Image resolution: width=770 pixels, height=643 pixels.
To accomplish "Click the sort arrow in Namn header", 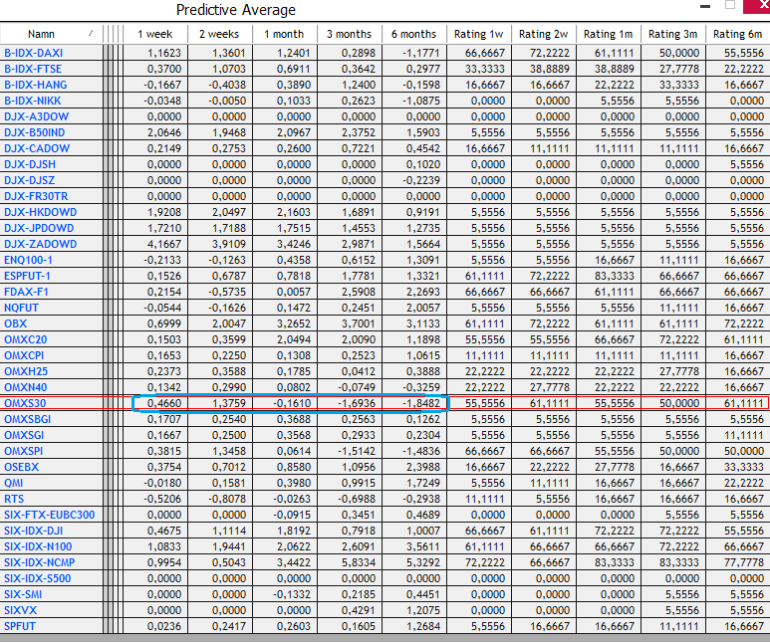I will pyautogui.click(x=92, y=33).
